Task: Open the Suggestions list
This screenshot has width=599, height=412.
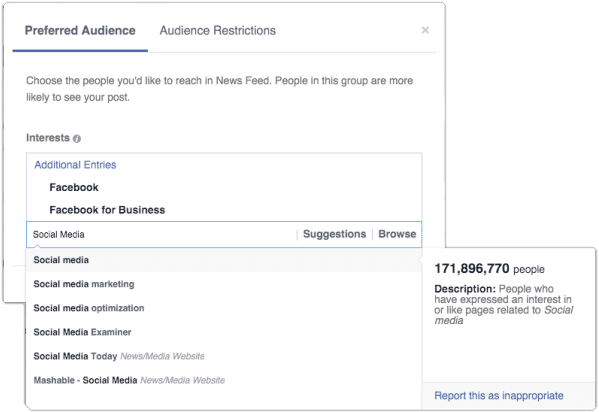Action: click(334, 234)
